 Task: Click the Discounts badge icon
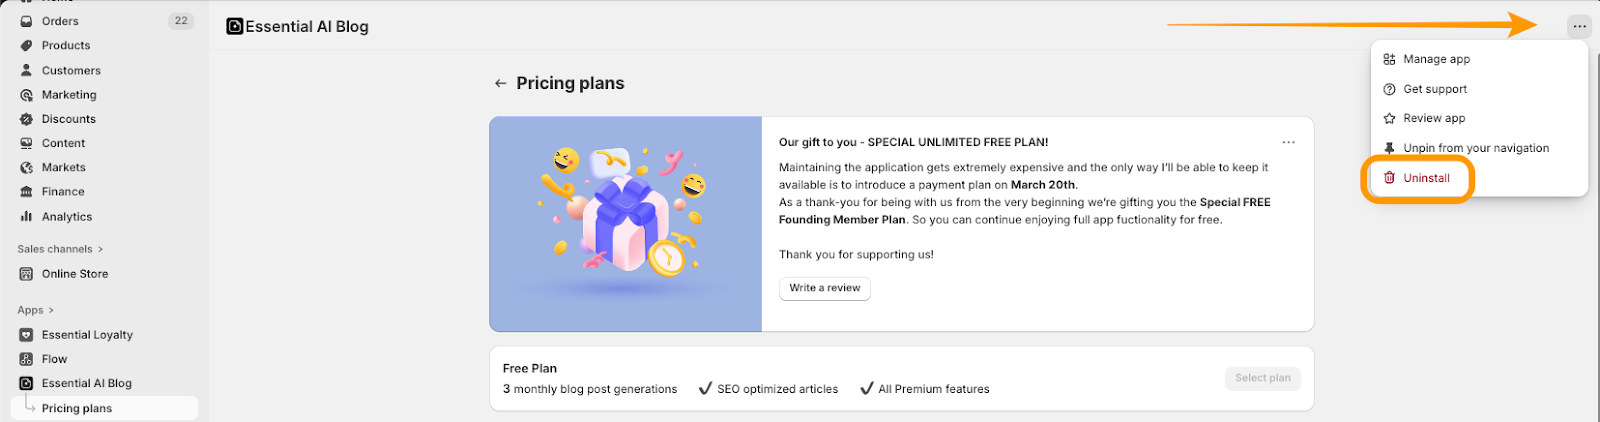[27, 119]
